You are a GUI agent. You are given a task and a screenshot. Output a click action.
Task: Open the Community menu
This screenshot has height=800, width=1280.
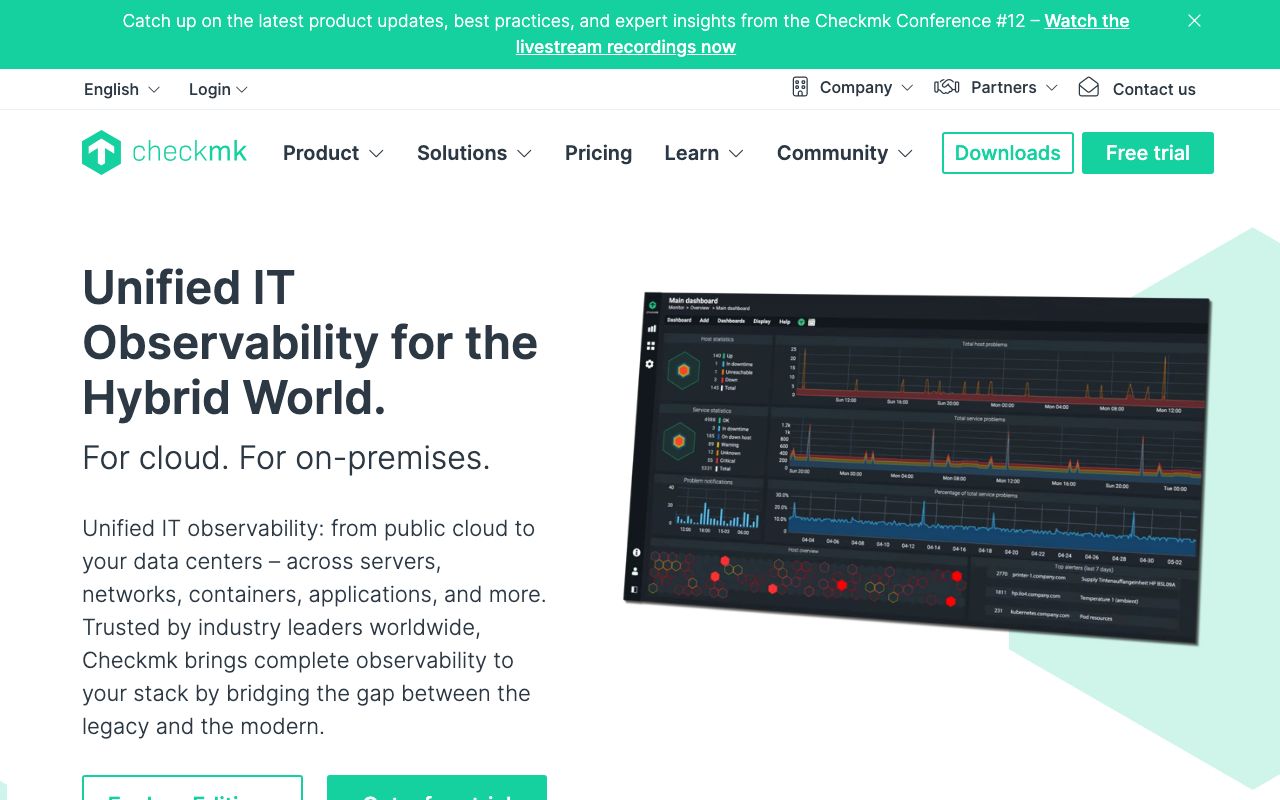[832, 153]
